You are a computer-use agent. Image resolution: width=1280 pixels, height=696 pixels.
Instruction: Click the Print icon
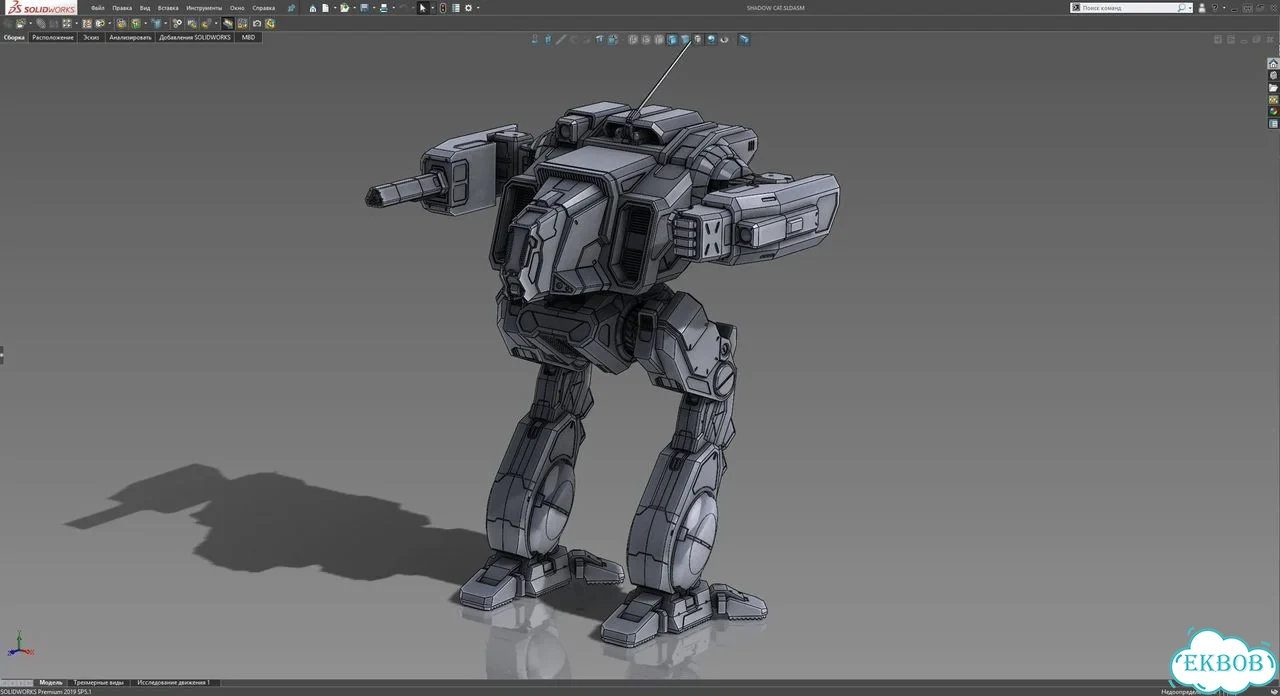tap(384, 8)
